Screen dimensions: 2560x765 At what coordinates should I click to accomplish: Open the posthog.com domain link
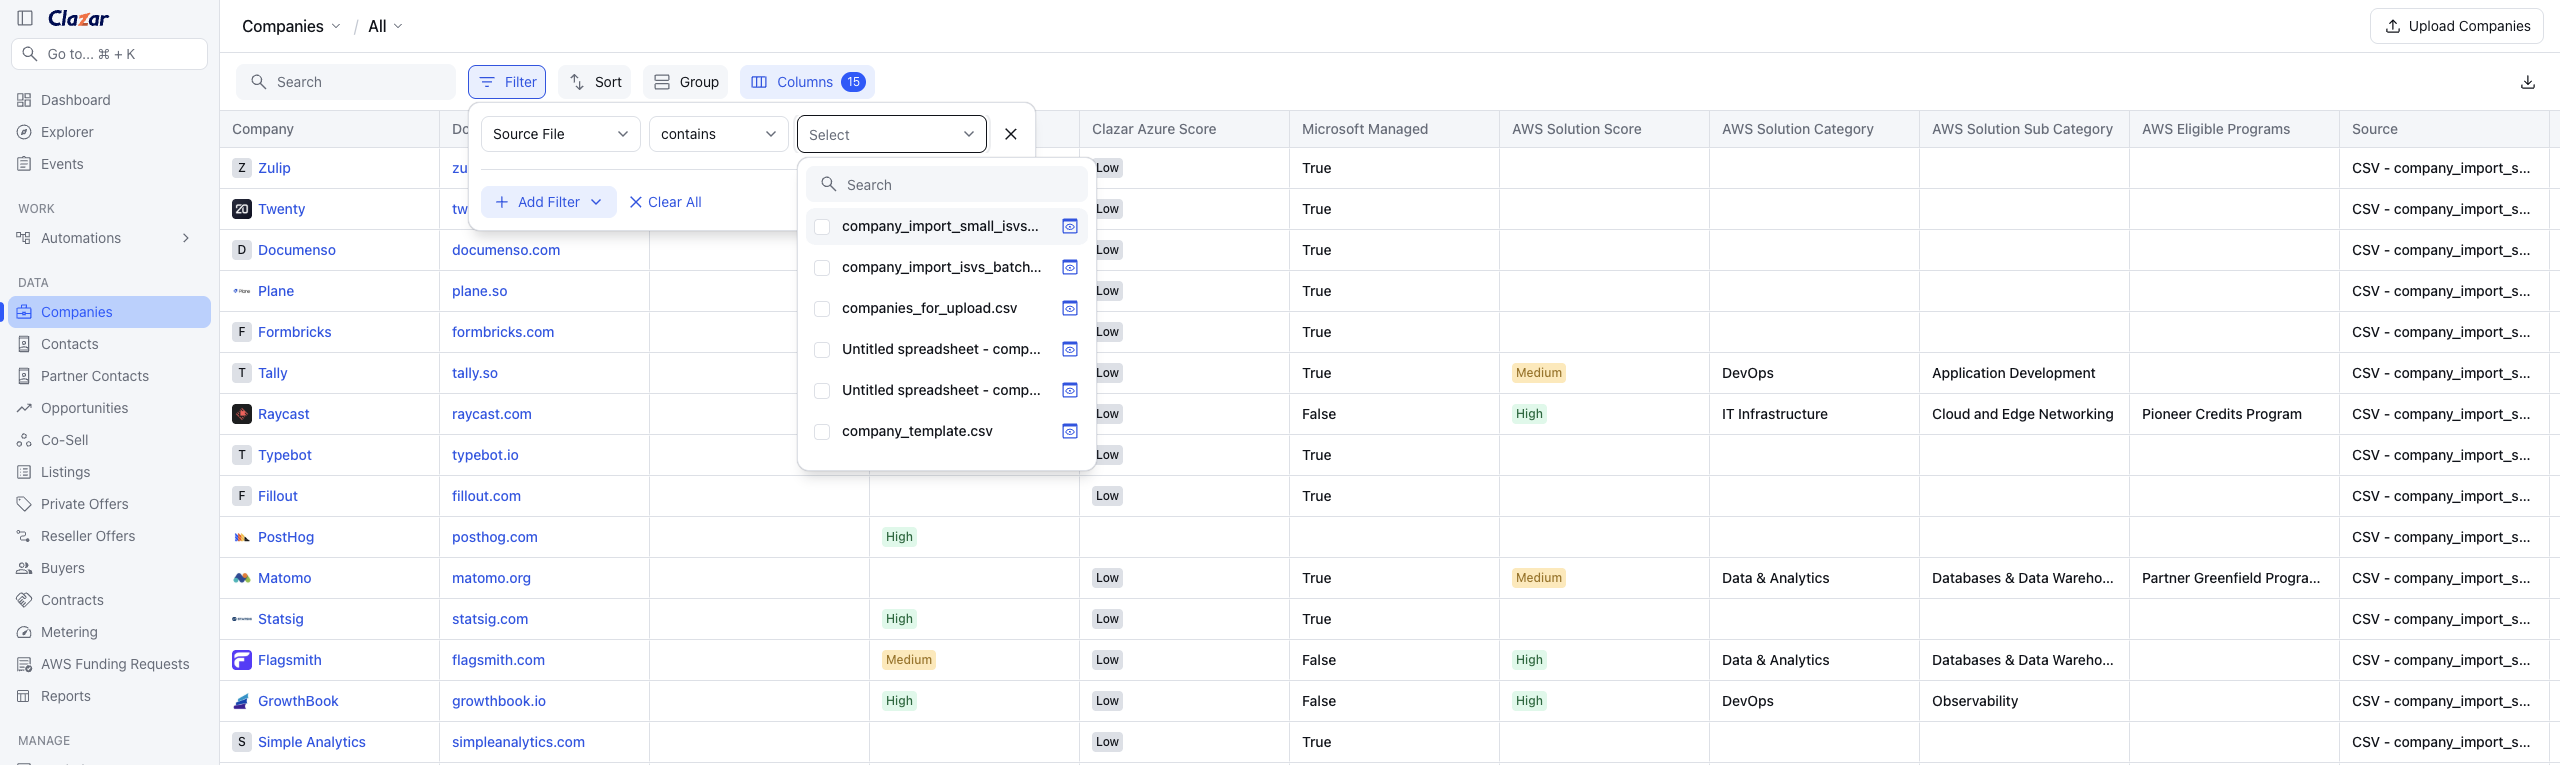tap(495, 537)
